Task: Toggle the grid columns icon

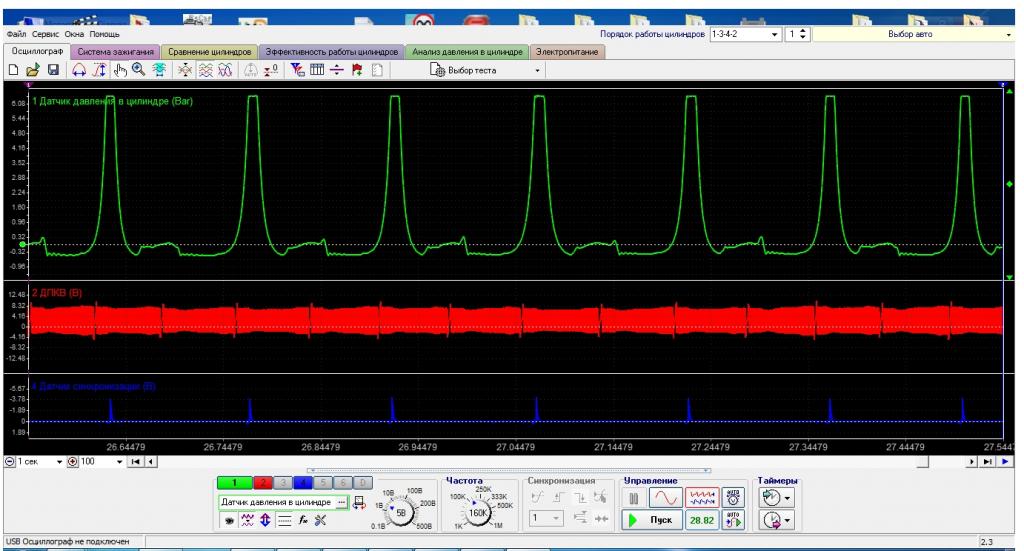Action: [x=317, y=70]
